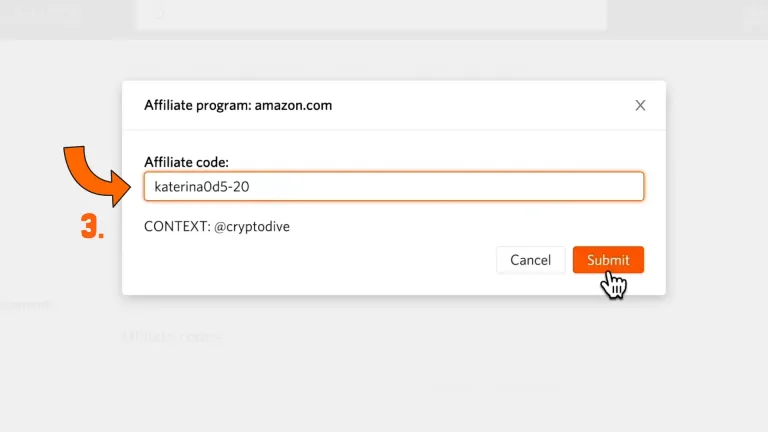This screenshot has height=432, width=768.
Task: Close the Affiliate program dialog with X
Action: [641, 105]
